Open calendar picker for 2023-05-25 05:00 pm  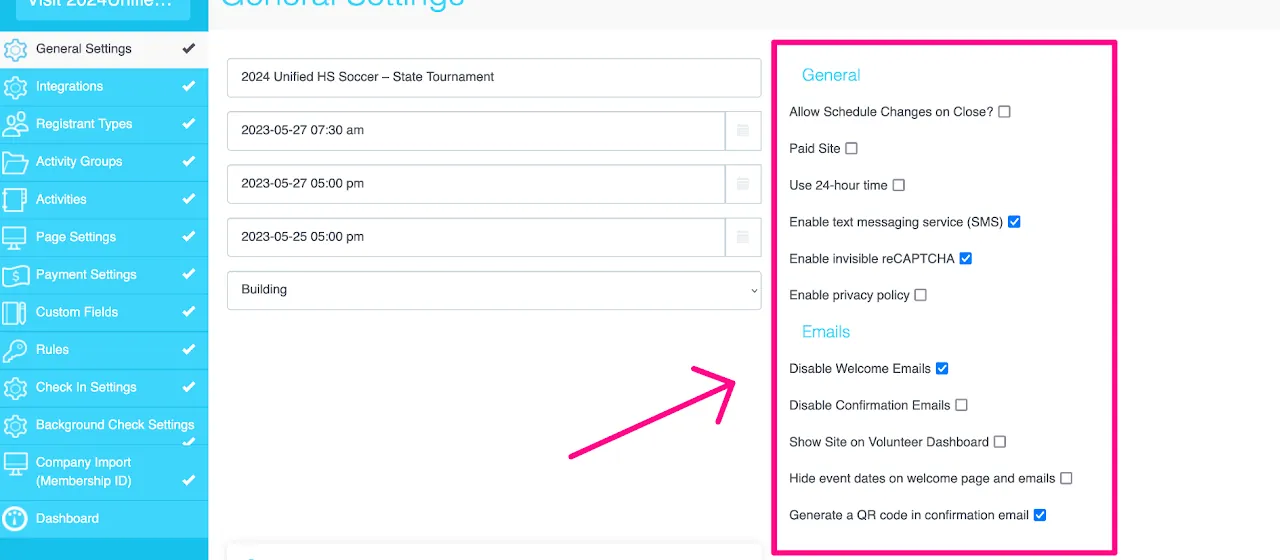[743, 237]
